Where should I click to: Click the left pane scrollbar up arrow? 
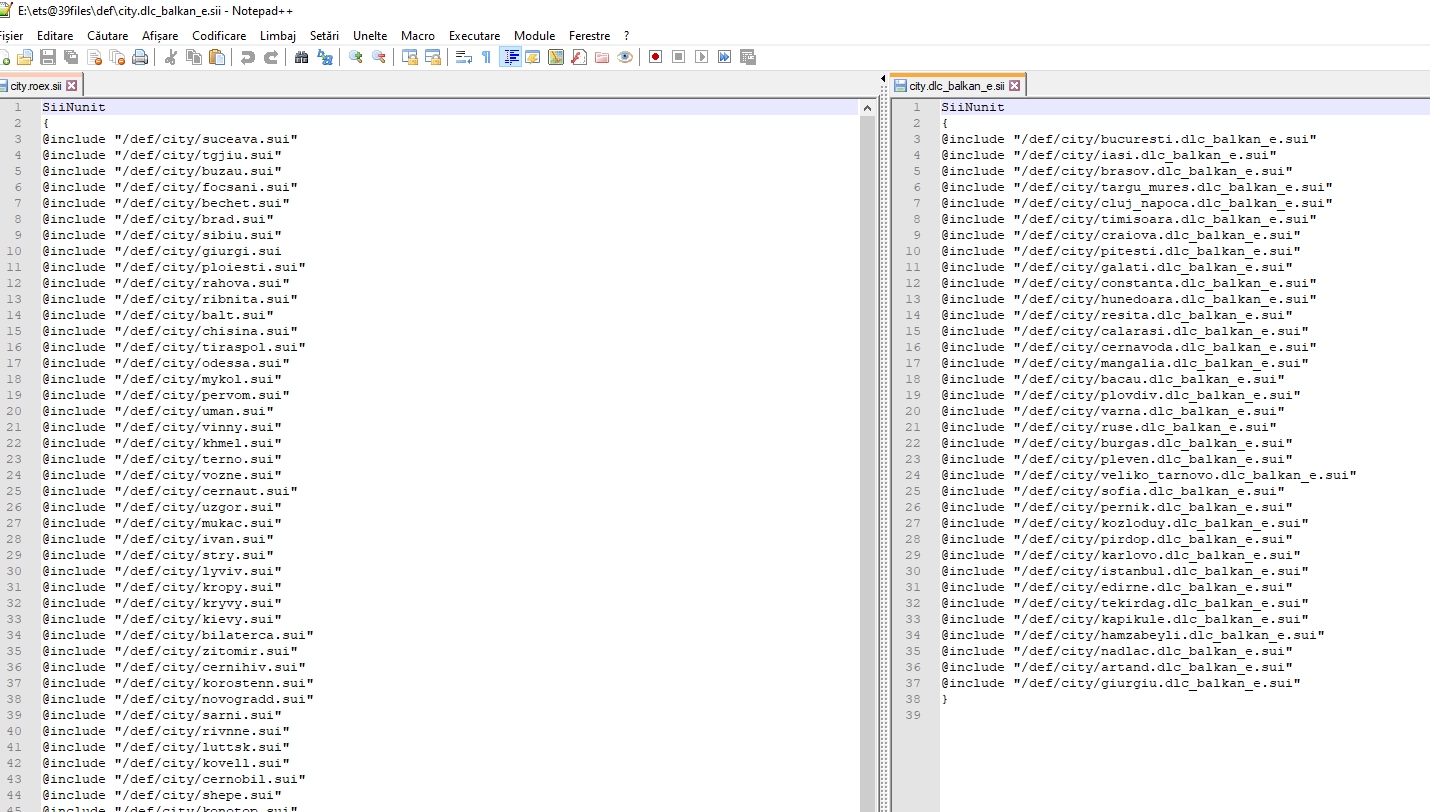pos(867,107)
